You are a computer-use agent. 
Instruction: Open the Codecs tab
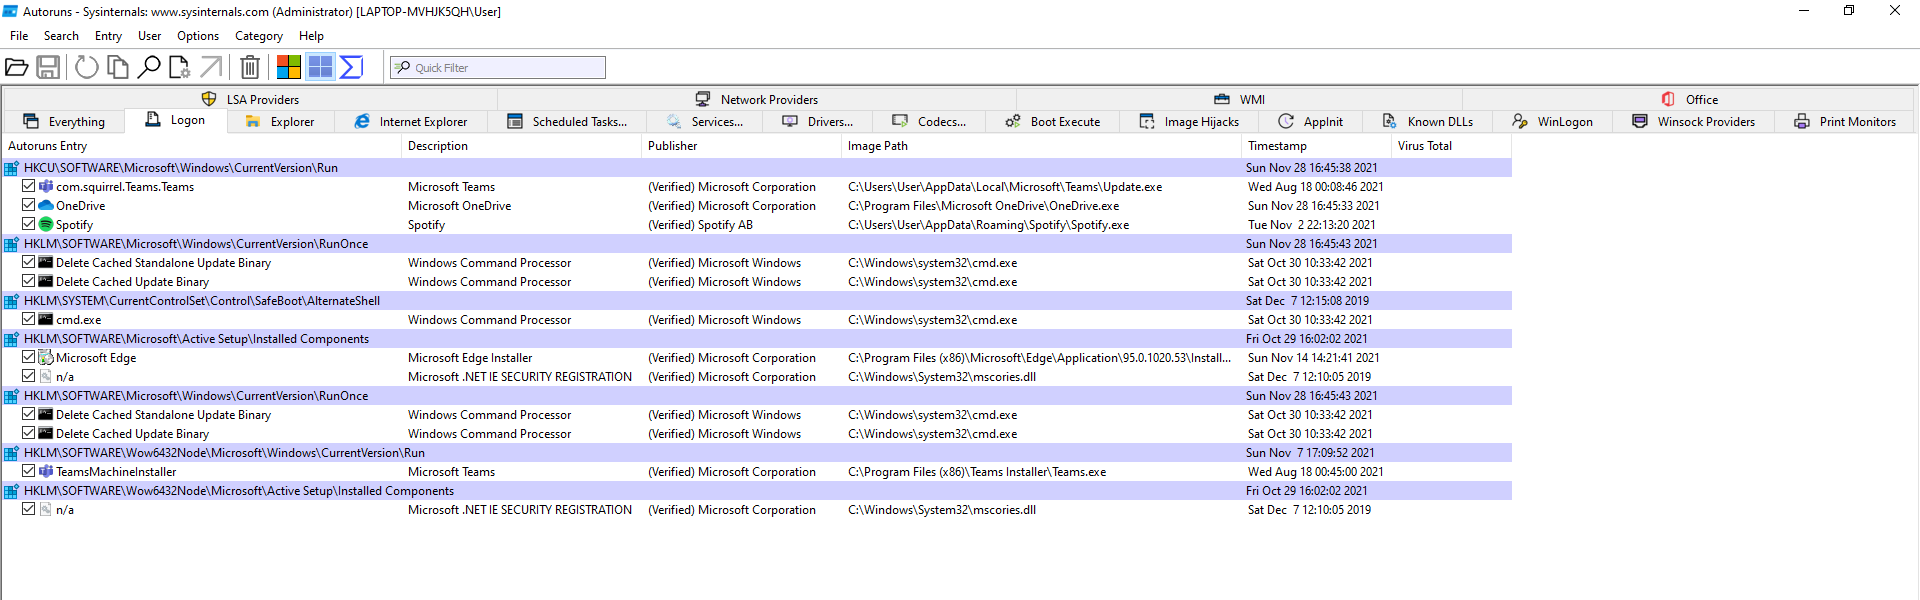[929, 122]
